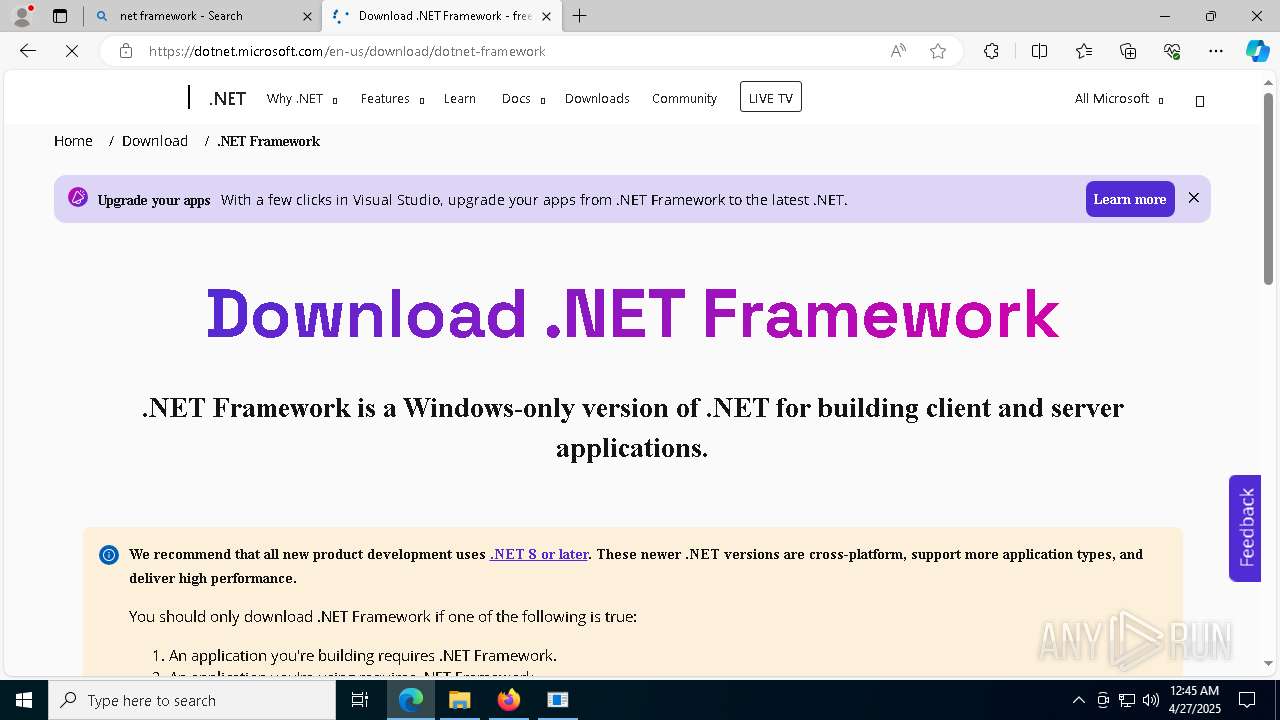The image size is (1280, 720).
Task: Click the info icon in recommendation box
Action: point(109,555)
